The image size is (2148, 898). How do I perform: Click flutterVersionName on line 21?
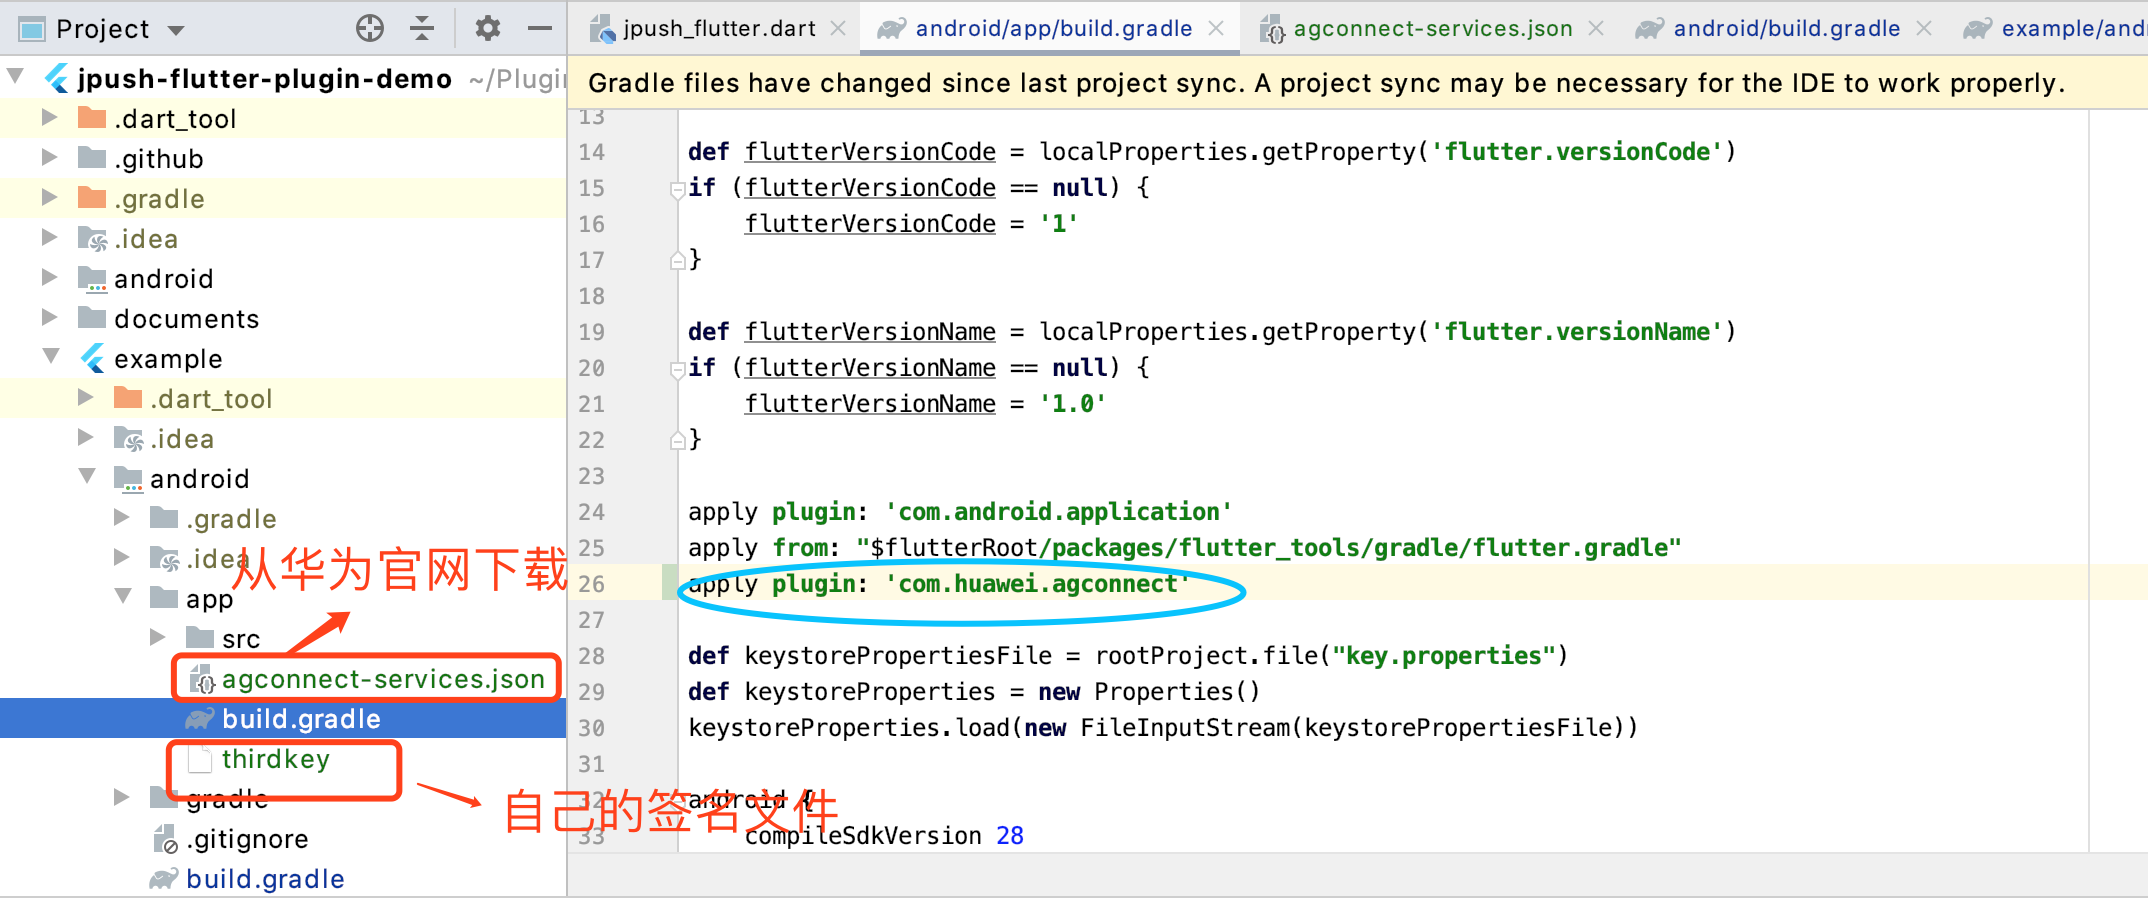click(x=870, y=404)
